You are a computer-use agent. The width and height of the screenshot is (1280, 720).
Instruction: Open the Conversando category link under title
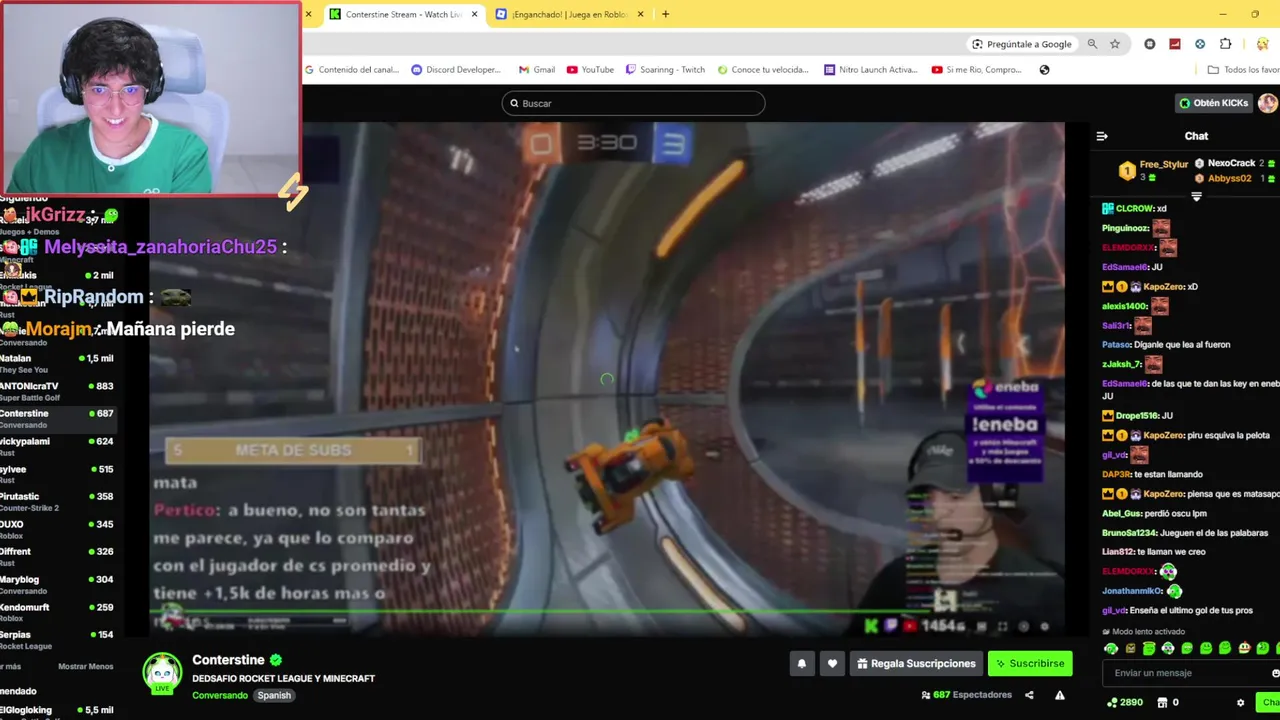point(220,695)
